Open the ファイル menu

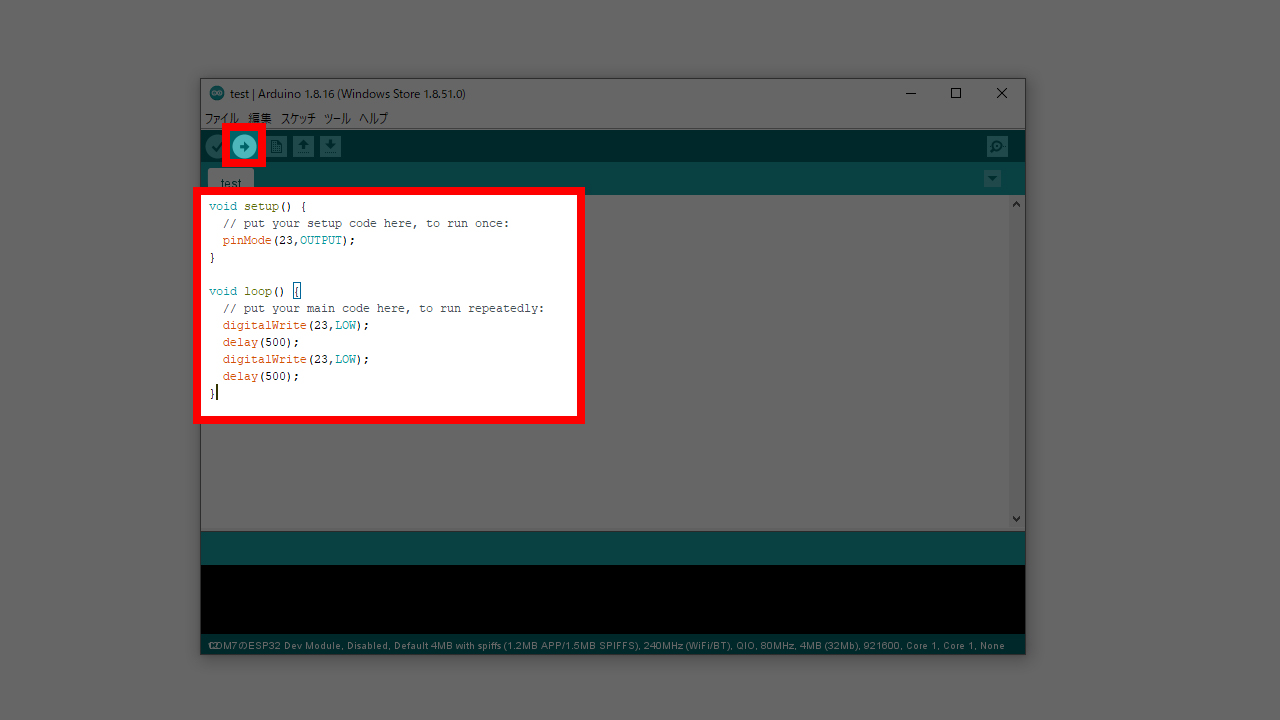coord(222,118)
